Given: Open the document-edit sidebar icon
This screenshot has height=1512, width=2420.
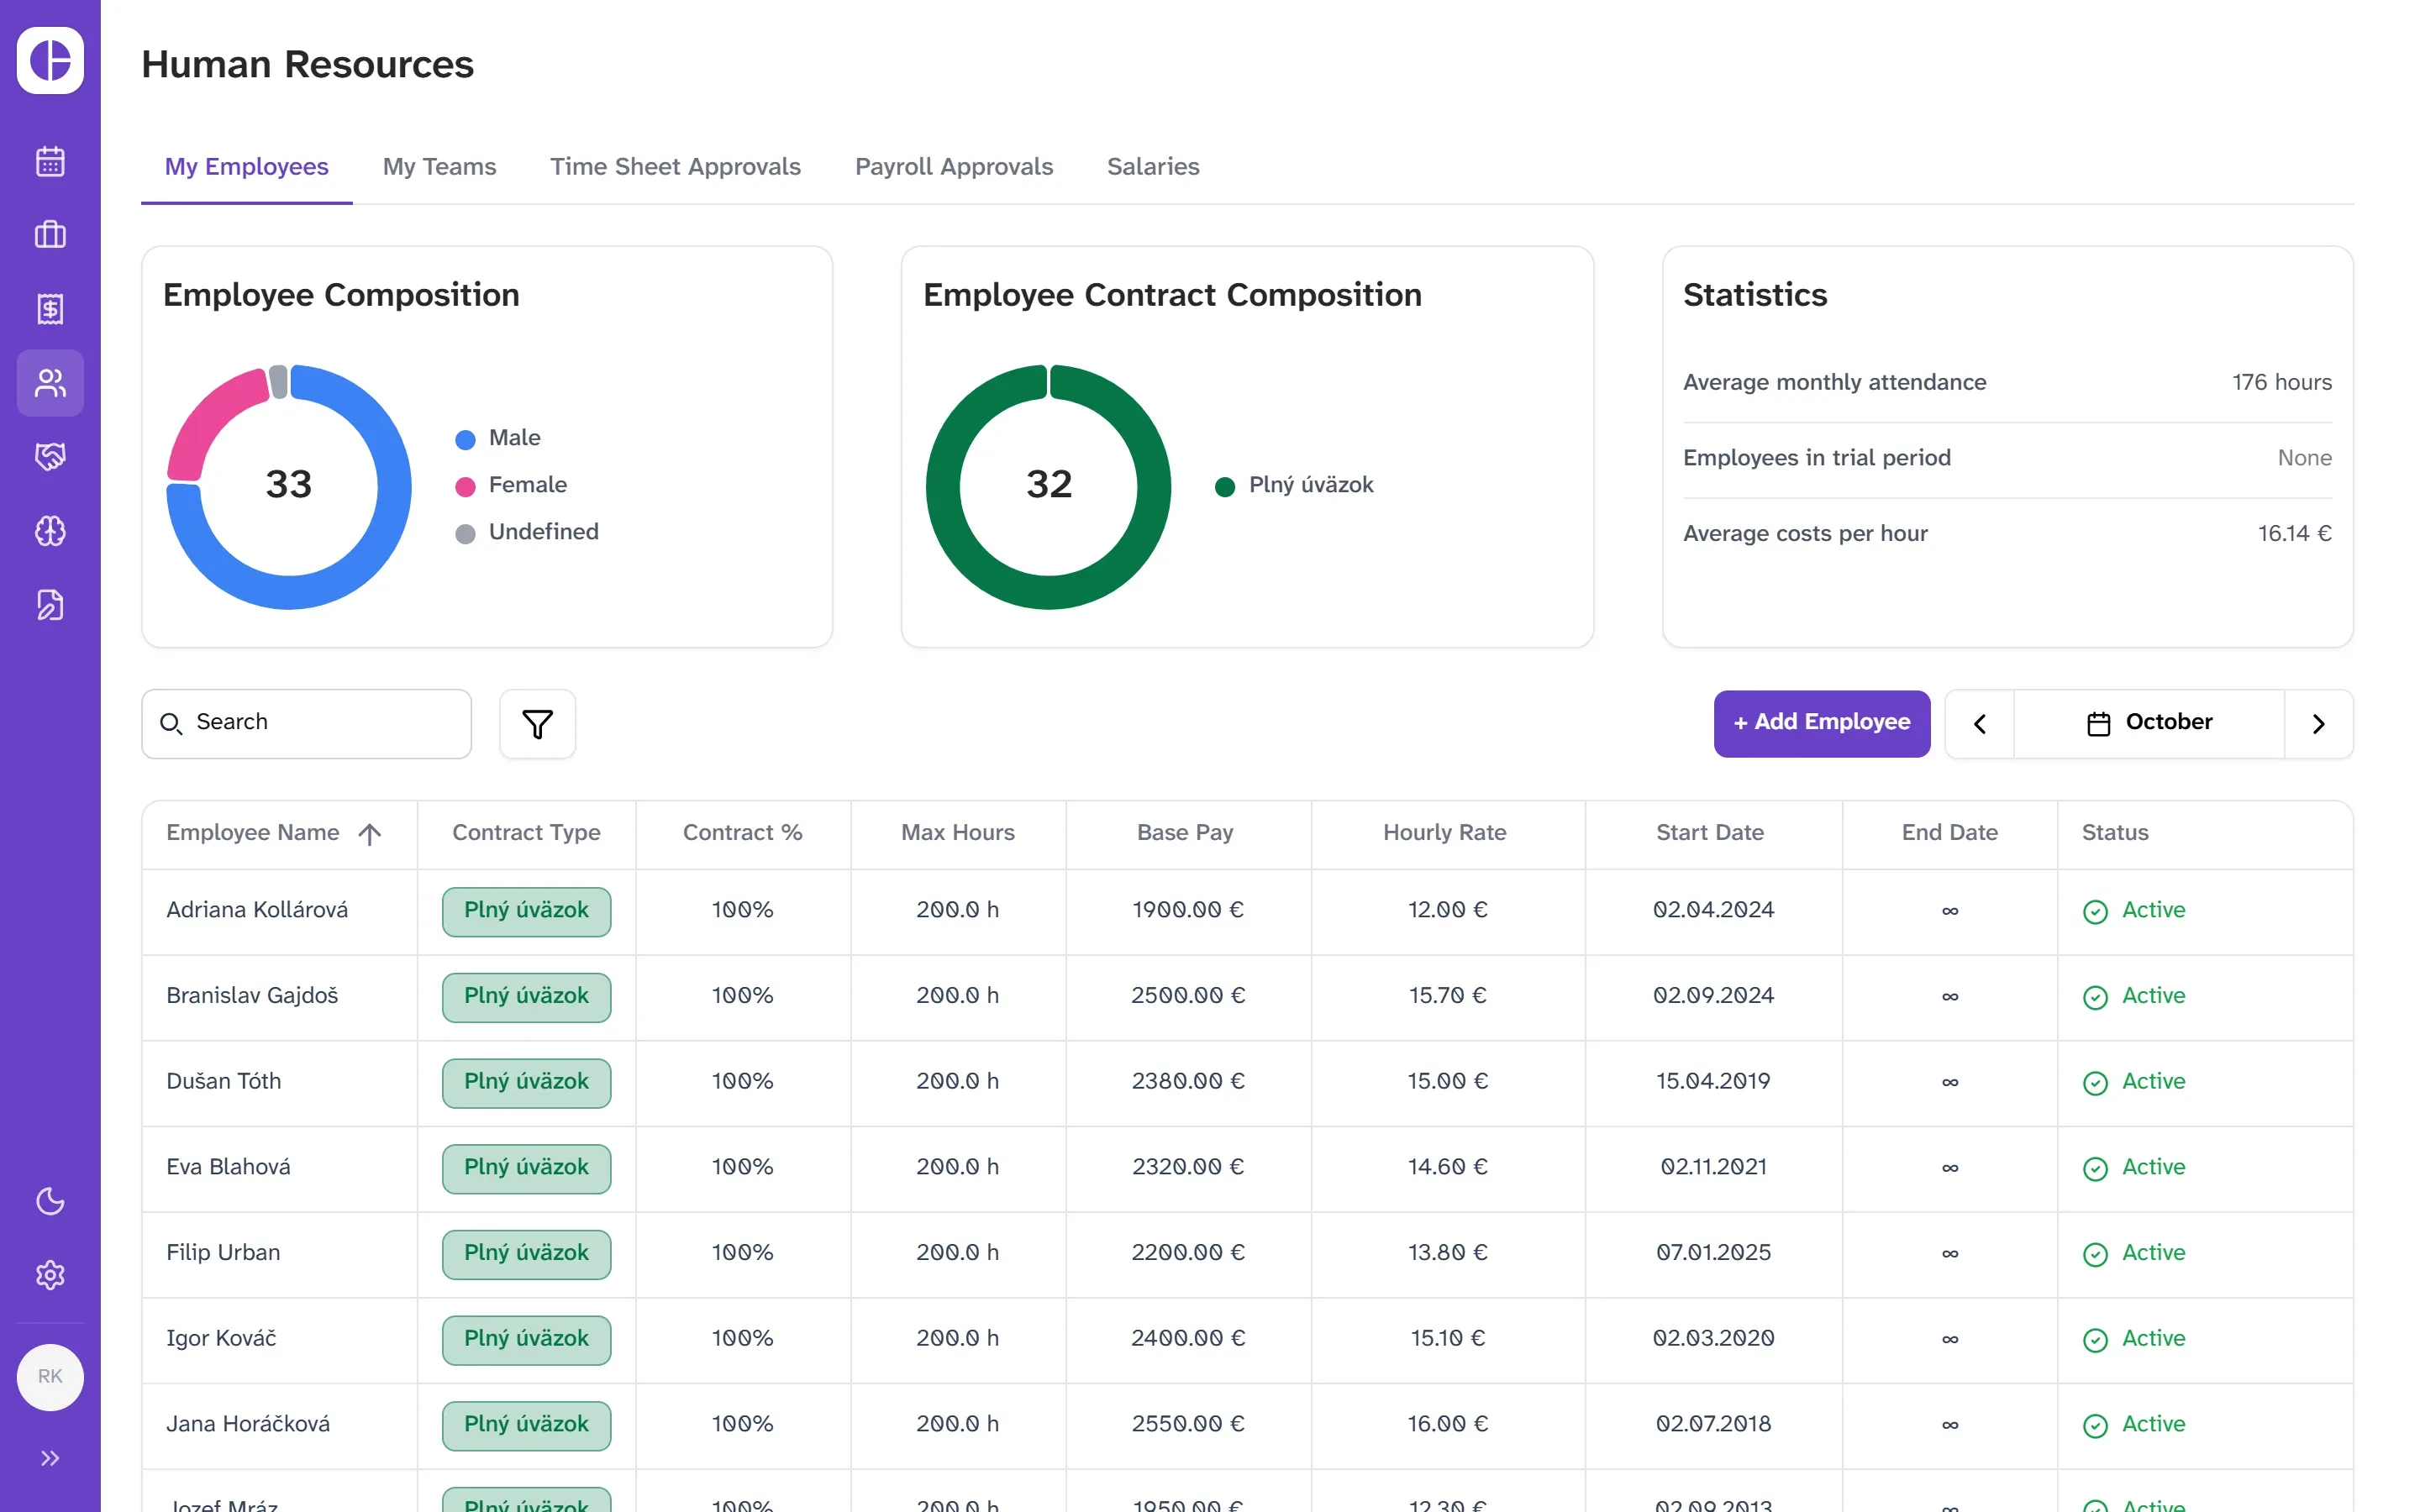Looking at the screenshot, I should point(50,605).
